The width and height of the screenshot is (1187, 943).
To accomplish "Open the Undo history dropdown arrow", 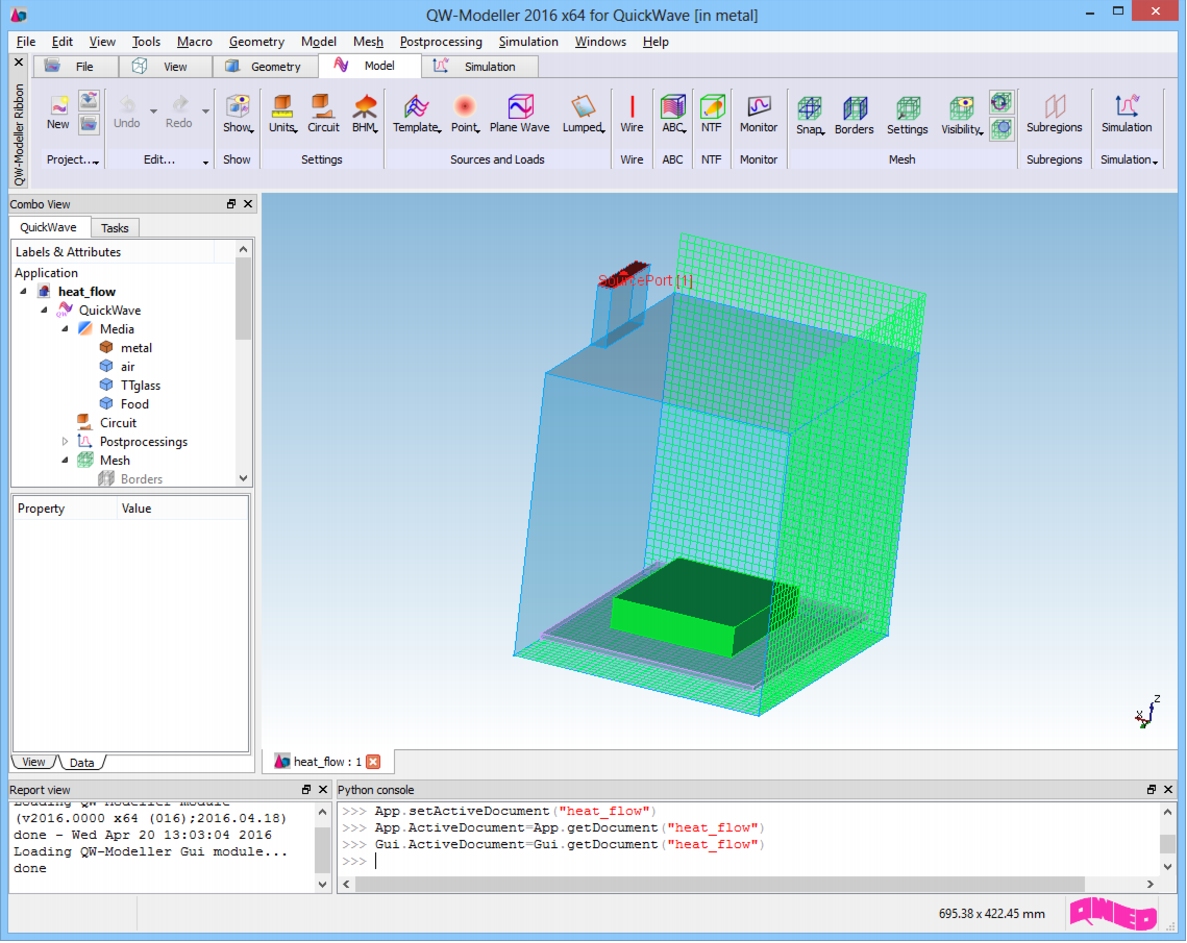I will pyautogui.click(x=154, y=111).
